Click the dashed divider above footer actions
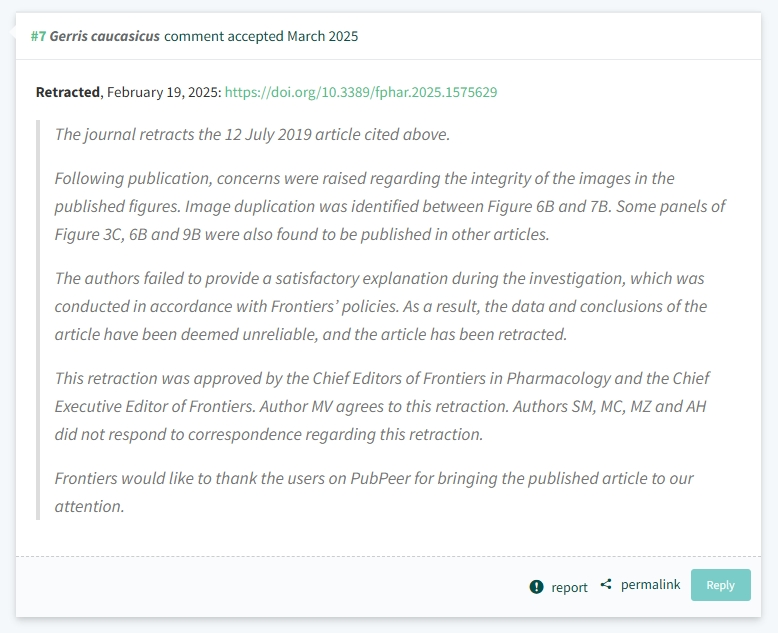The width and height of the screenshot is (778, 633). (x=389, y=557)
